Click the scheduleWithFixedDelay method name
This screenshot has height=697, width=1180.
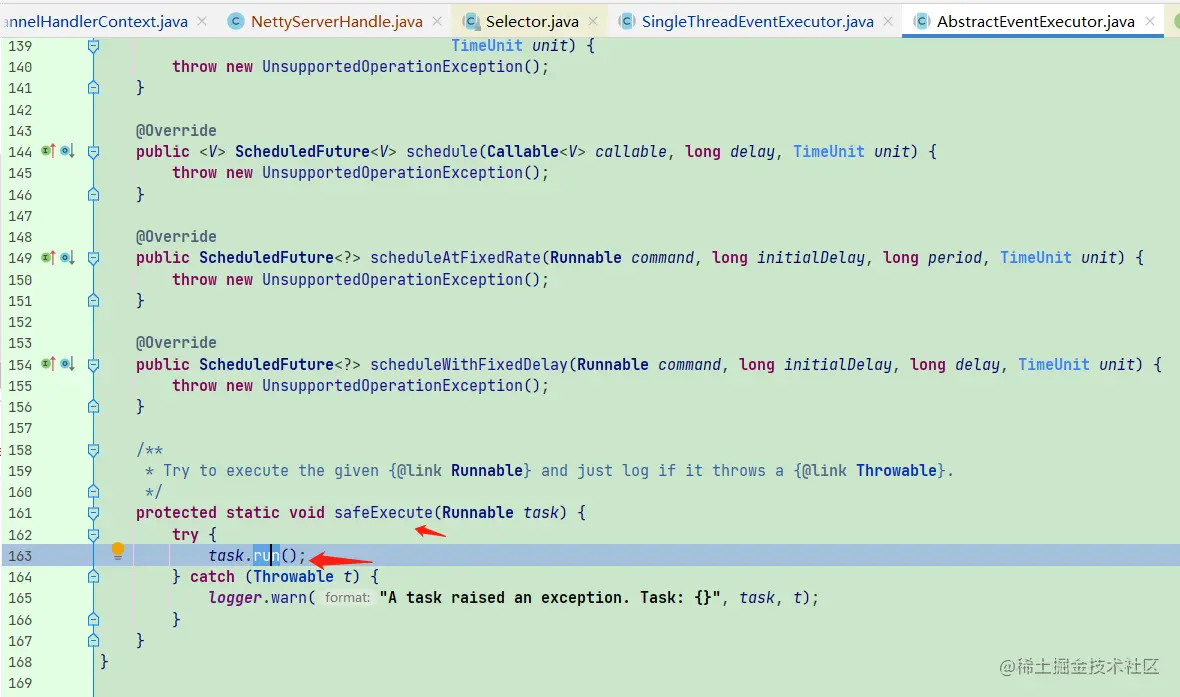pyautogui.click(x=469, y=364)
